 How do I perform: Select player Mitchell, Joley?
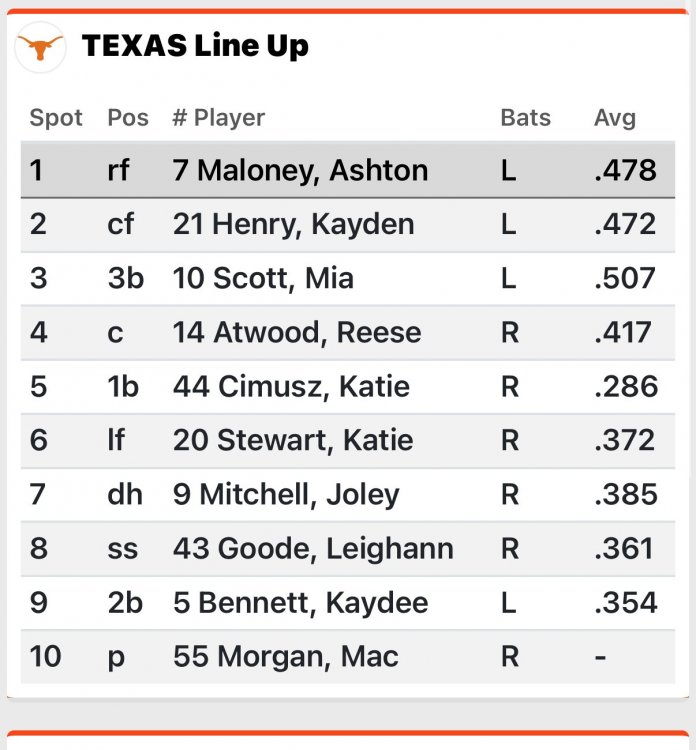[286, 494]
